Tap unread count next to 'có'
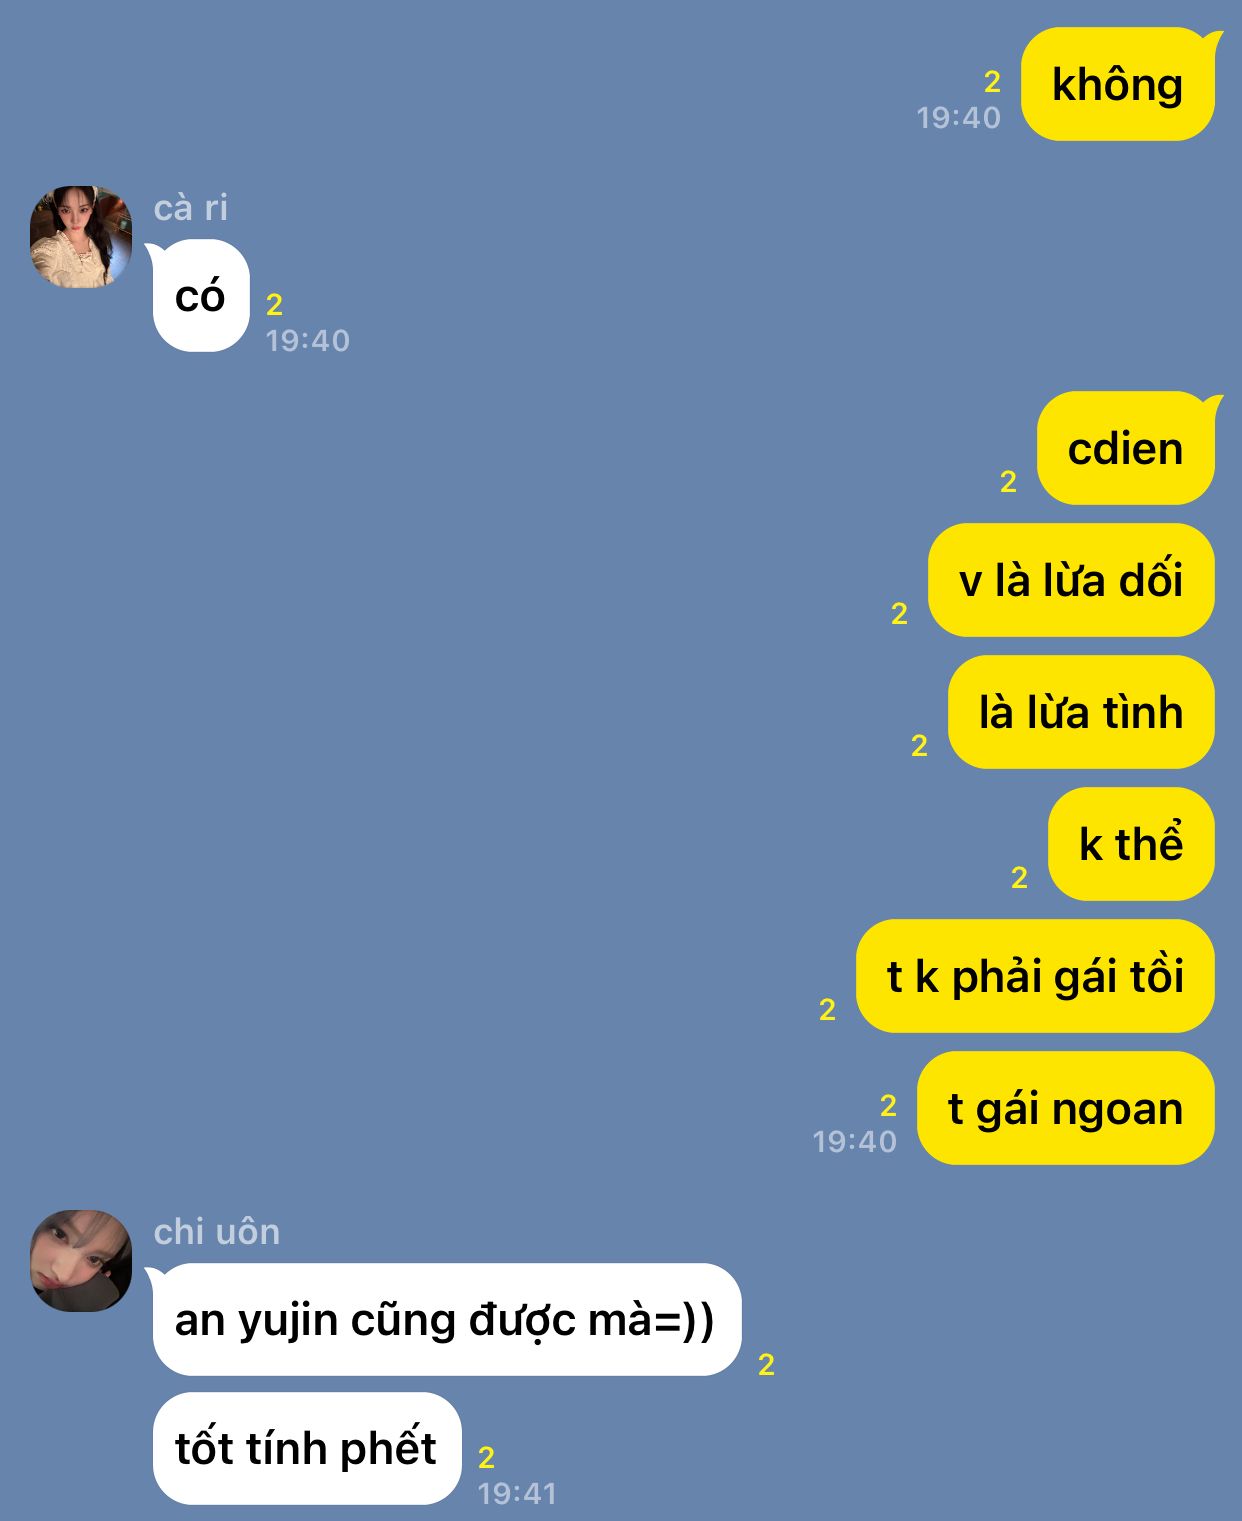Viewport: 1242px width, 1521px height. 275,305
